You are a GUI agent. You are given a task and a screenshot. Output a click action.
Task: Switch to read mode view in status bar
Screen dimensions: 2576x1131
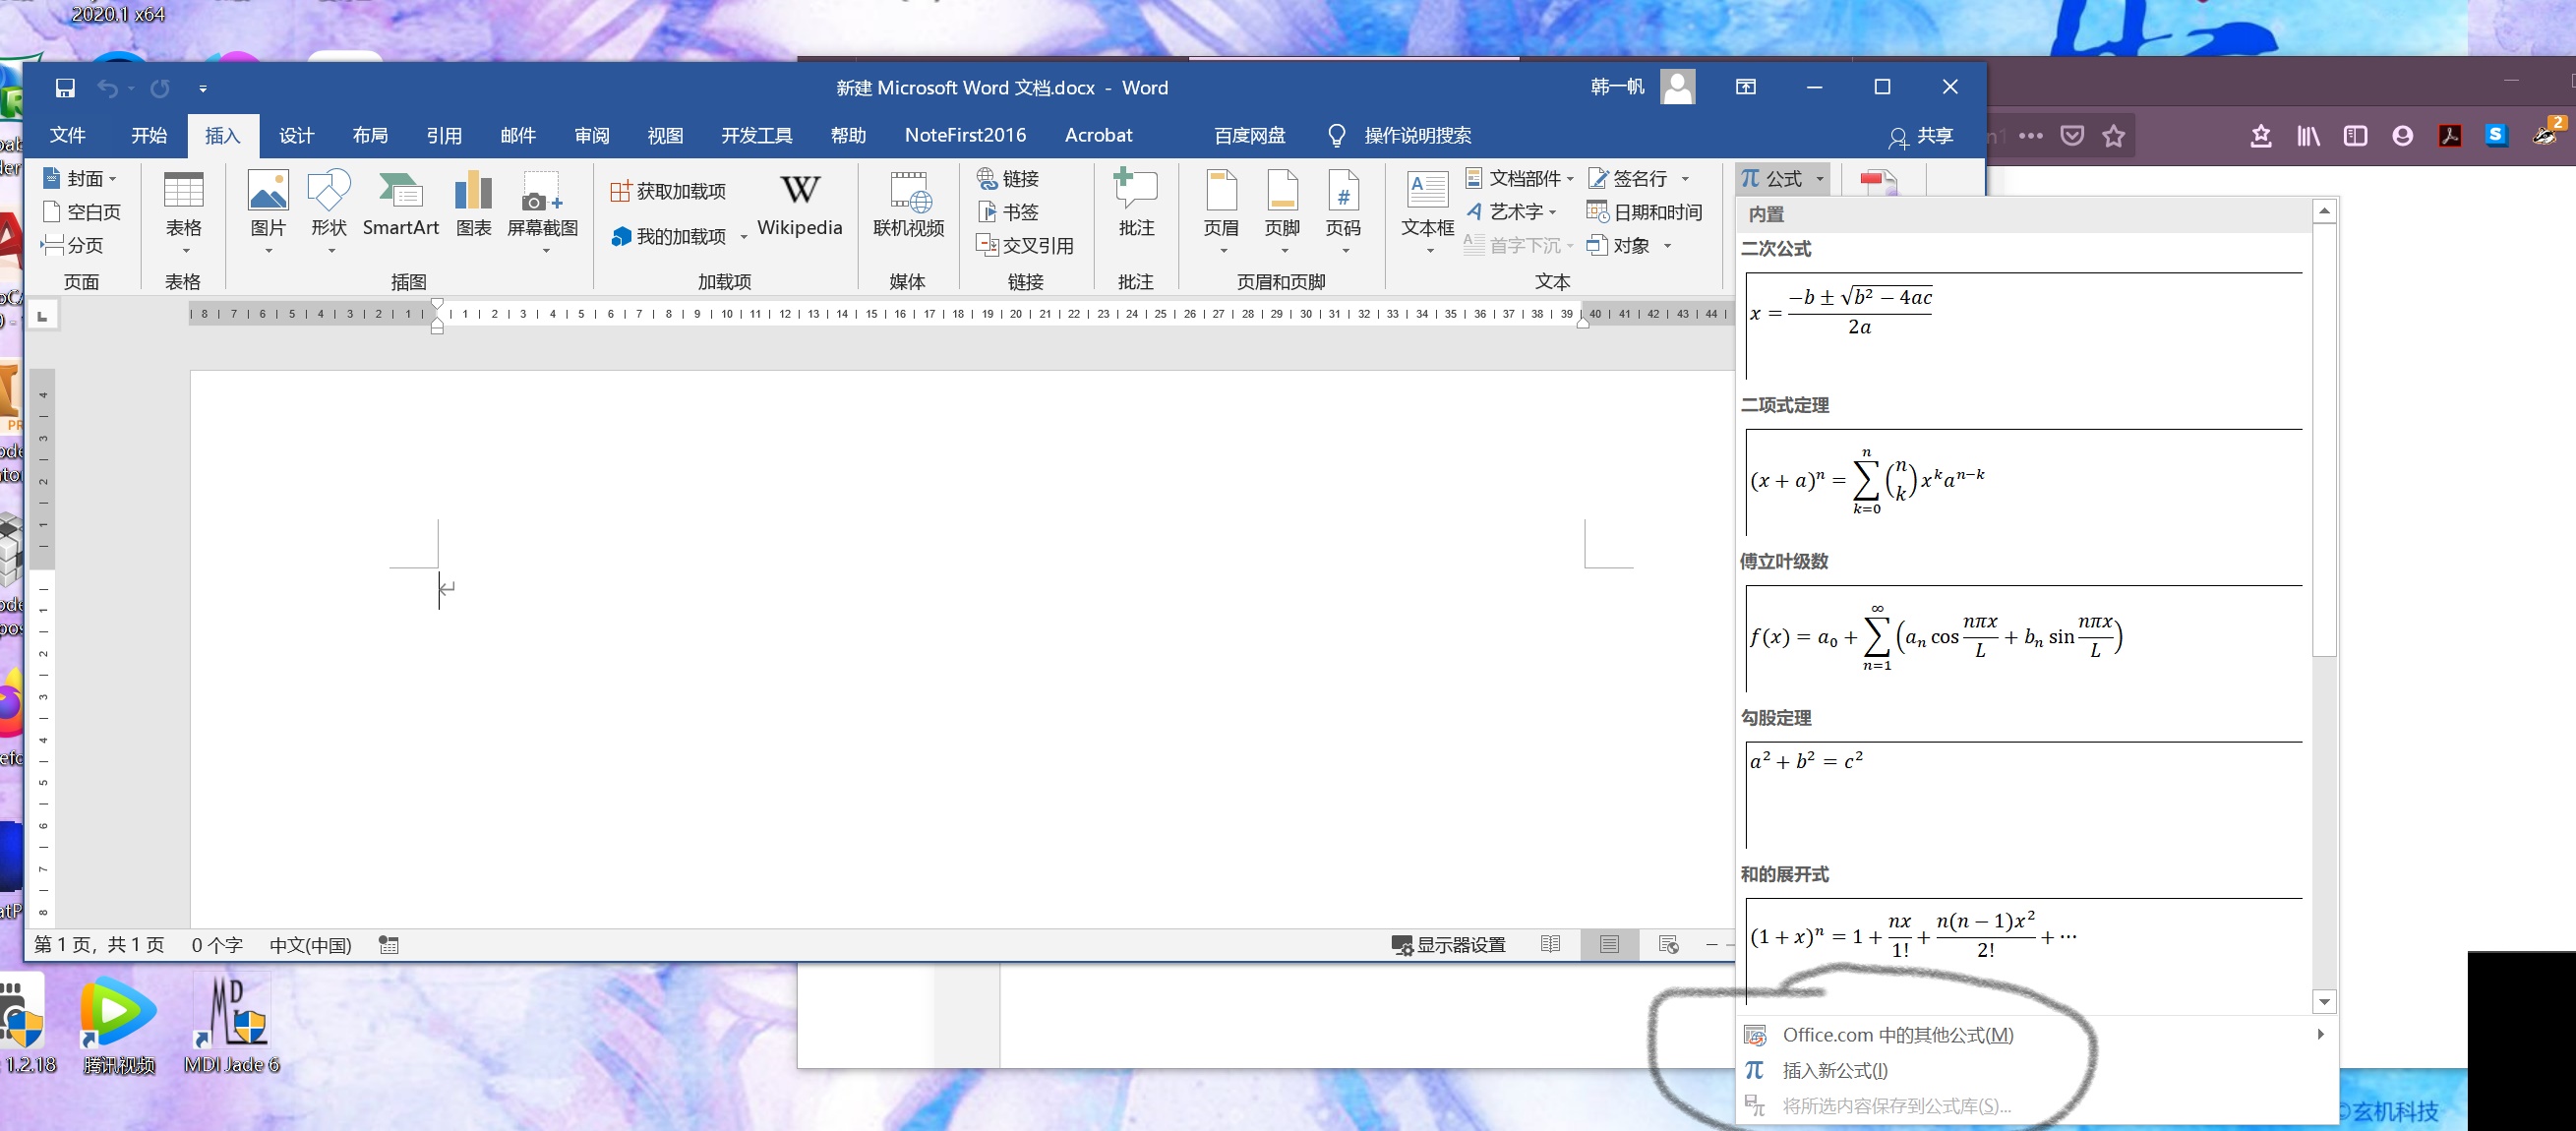point(1550,944)
